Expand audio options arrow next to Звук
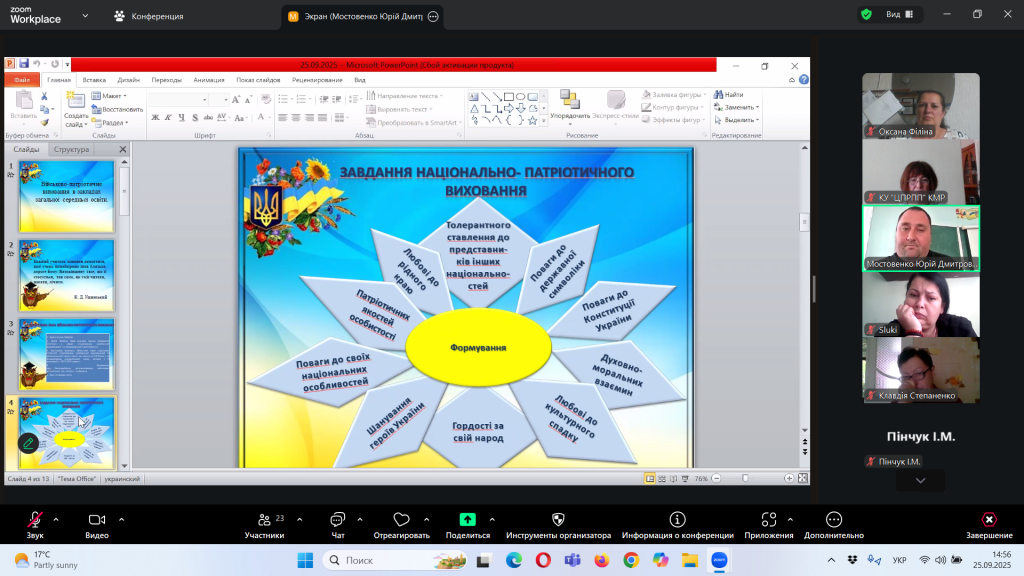Viewport: 1024px width, 576px height. click(55, 519)
